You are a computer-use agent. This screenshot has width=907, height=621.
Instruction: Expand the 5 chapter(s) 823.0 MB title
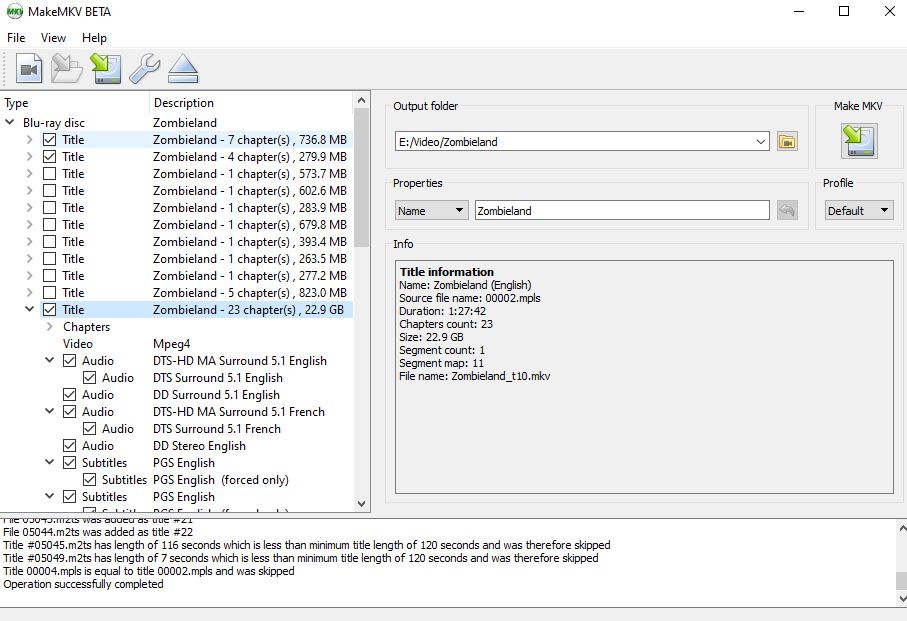click(x=30, y=293)
